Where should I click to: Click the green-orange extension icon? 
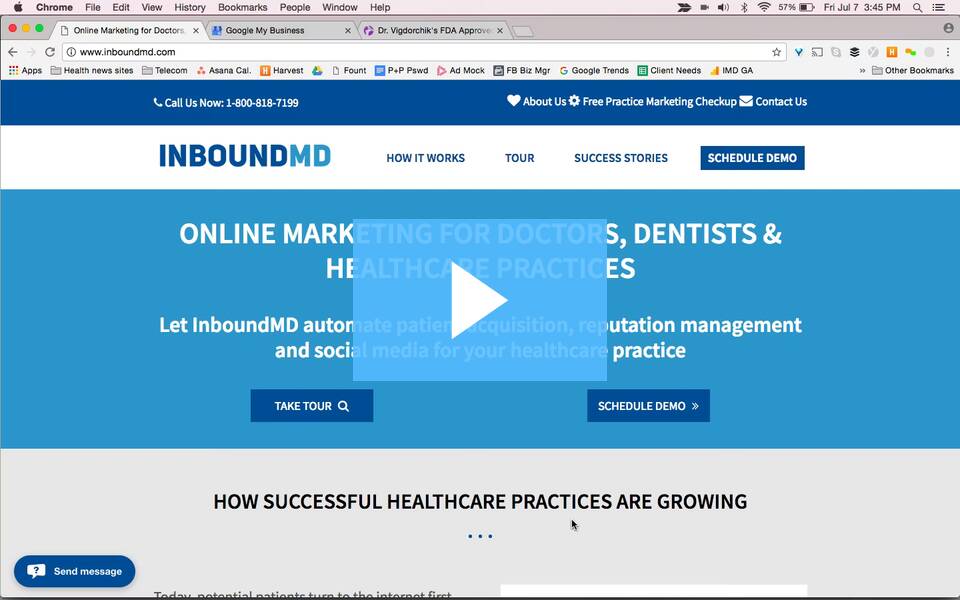point(910,52)
